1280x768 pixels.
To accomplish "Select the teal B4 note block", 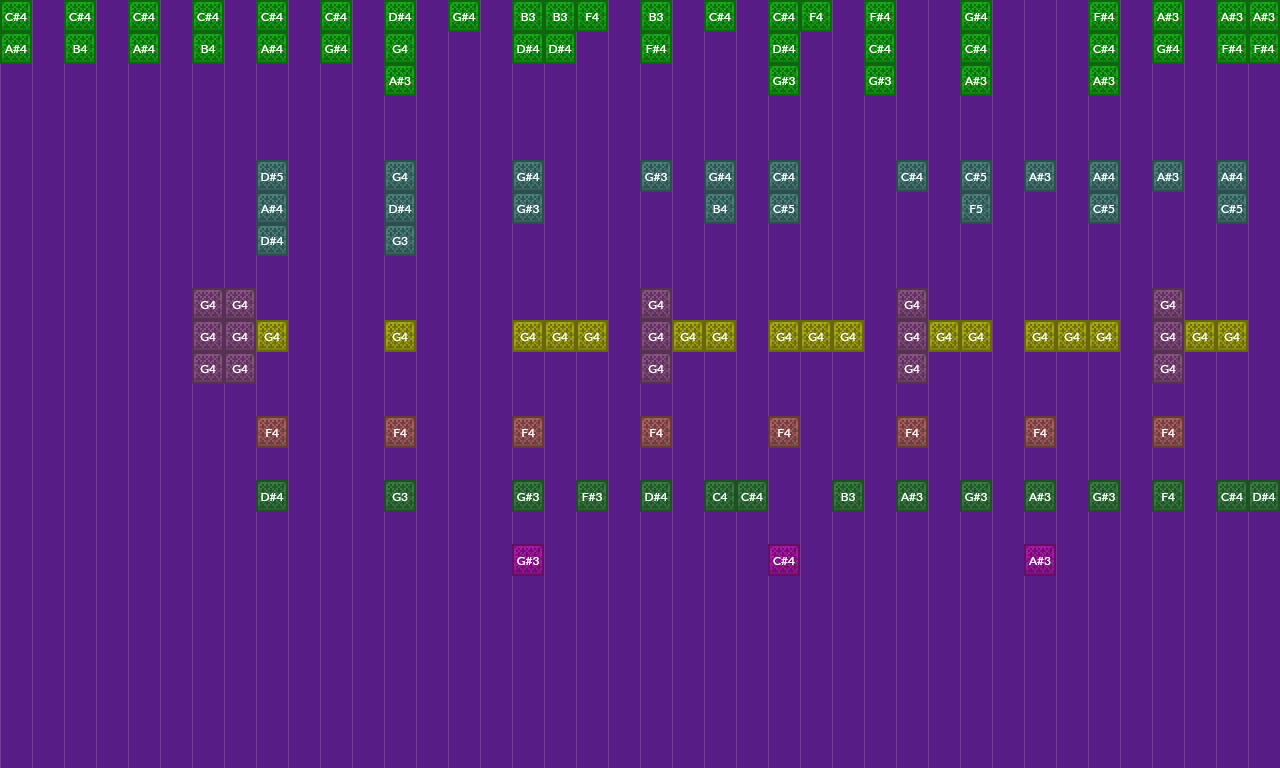I will (x=720, y=209).
